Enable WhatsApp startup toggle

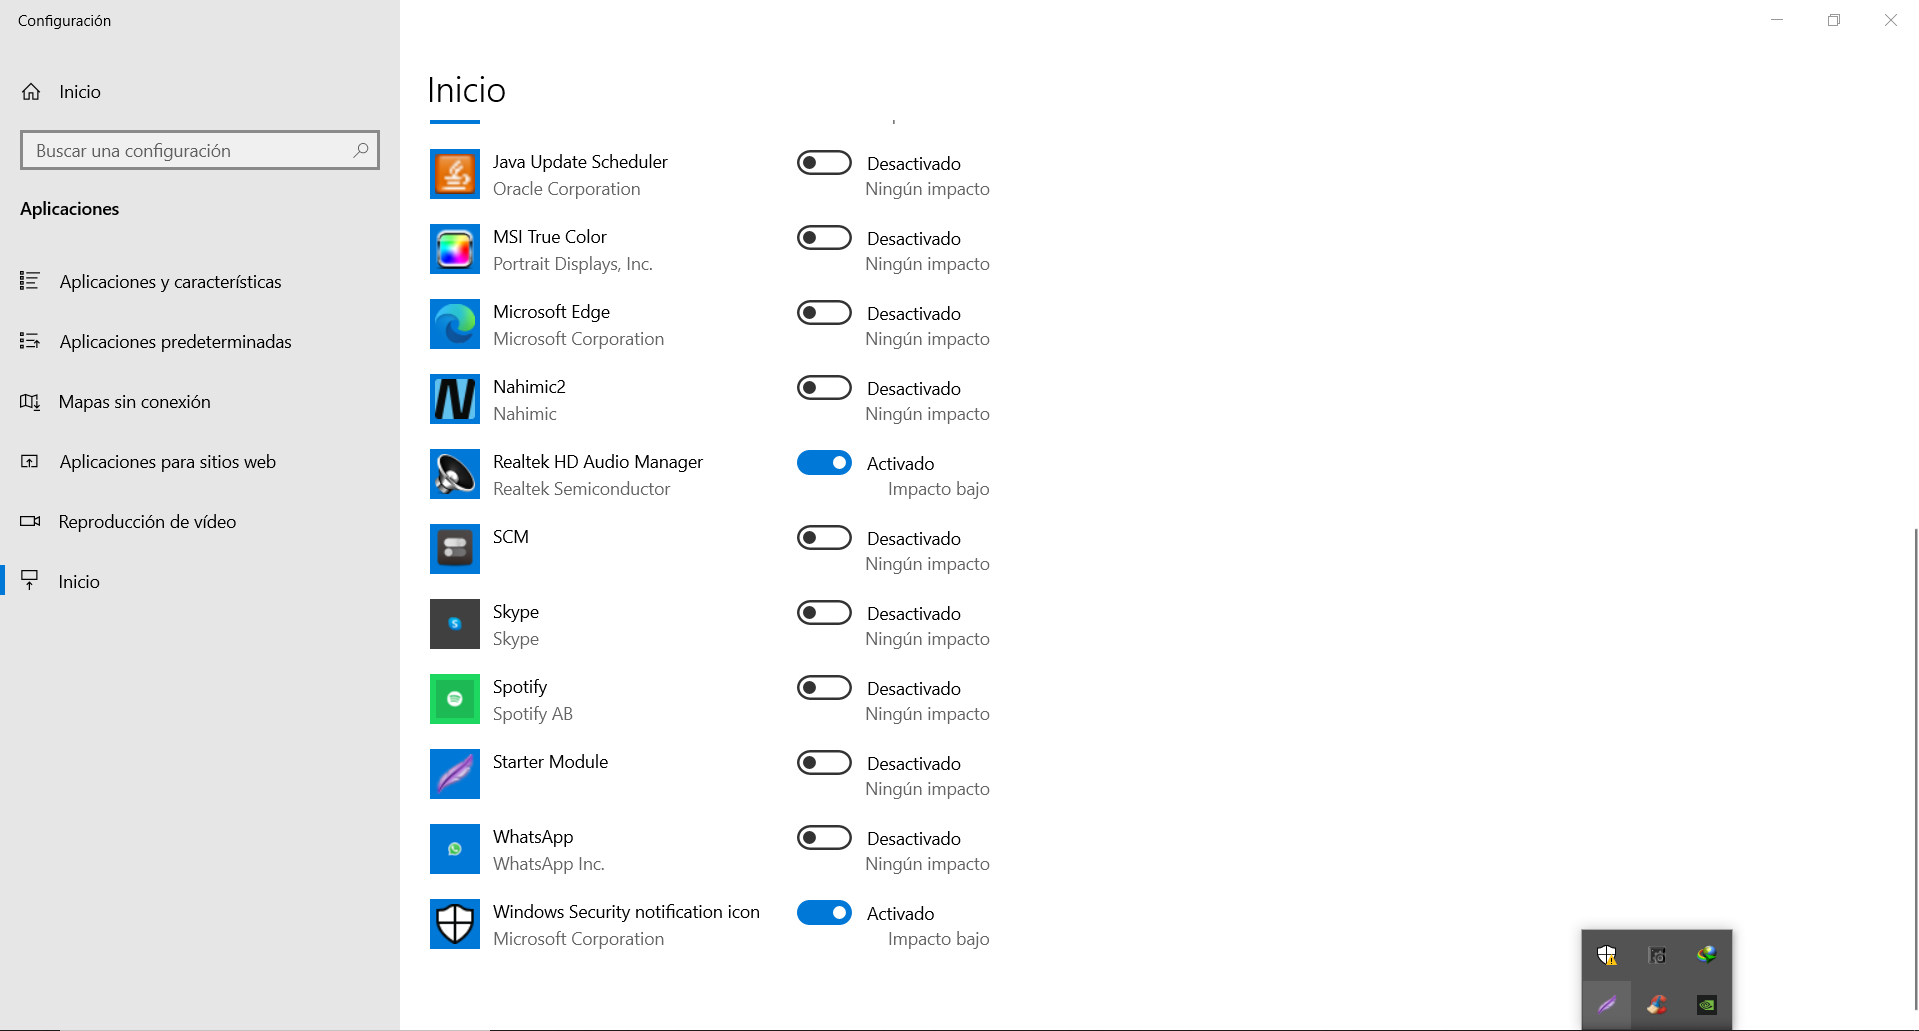coord(824,837)
